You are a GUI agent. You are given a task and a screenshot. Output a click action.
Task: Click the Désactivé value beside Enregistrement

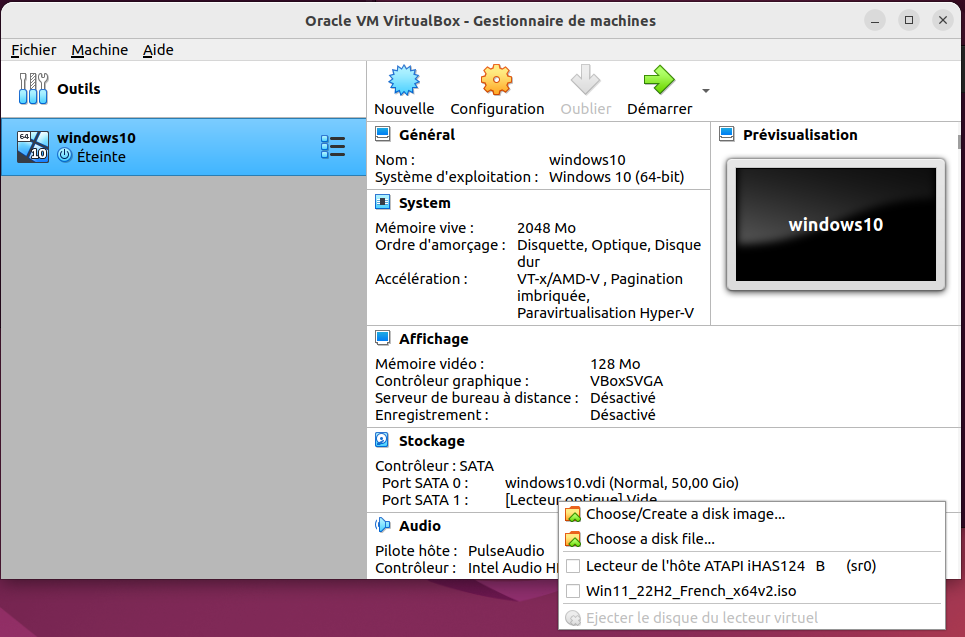[622, 415]
